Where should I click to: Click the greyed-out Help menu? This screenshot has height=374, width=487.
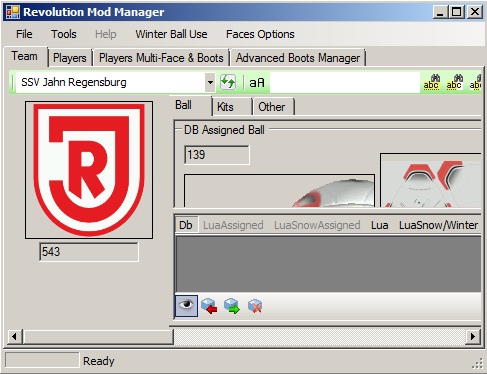pyautogui.click(x=106, y=34)
